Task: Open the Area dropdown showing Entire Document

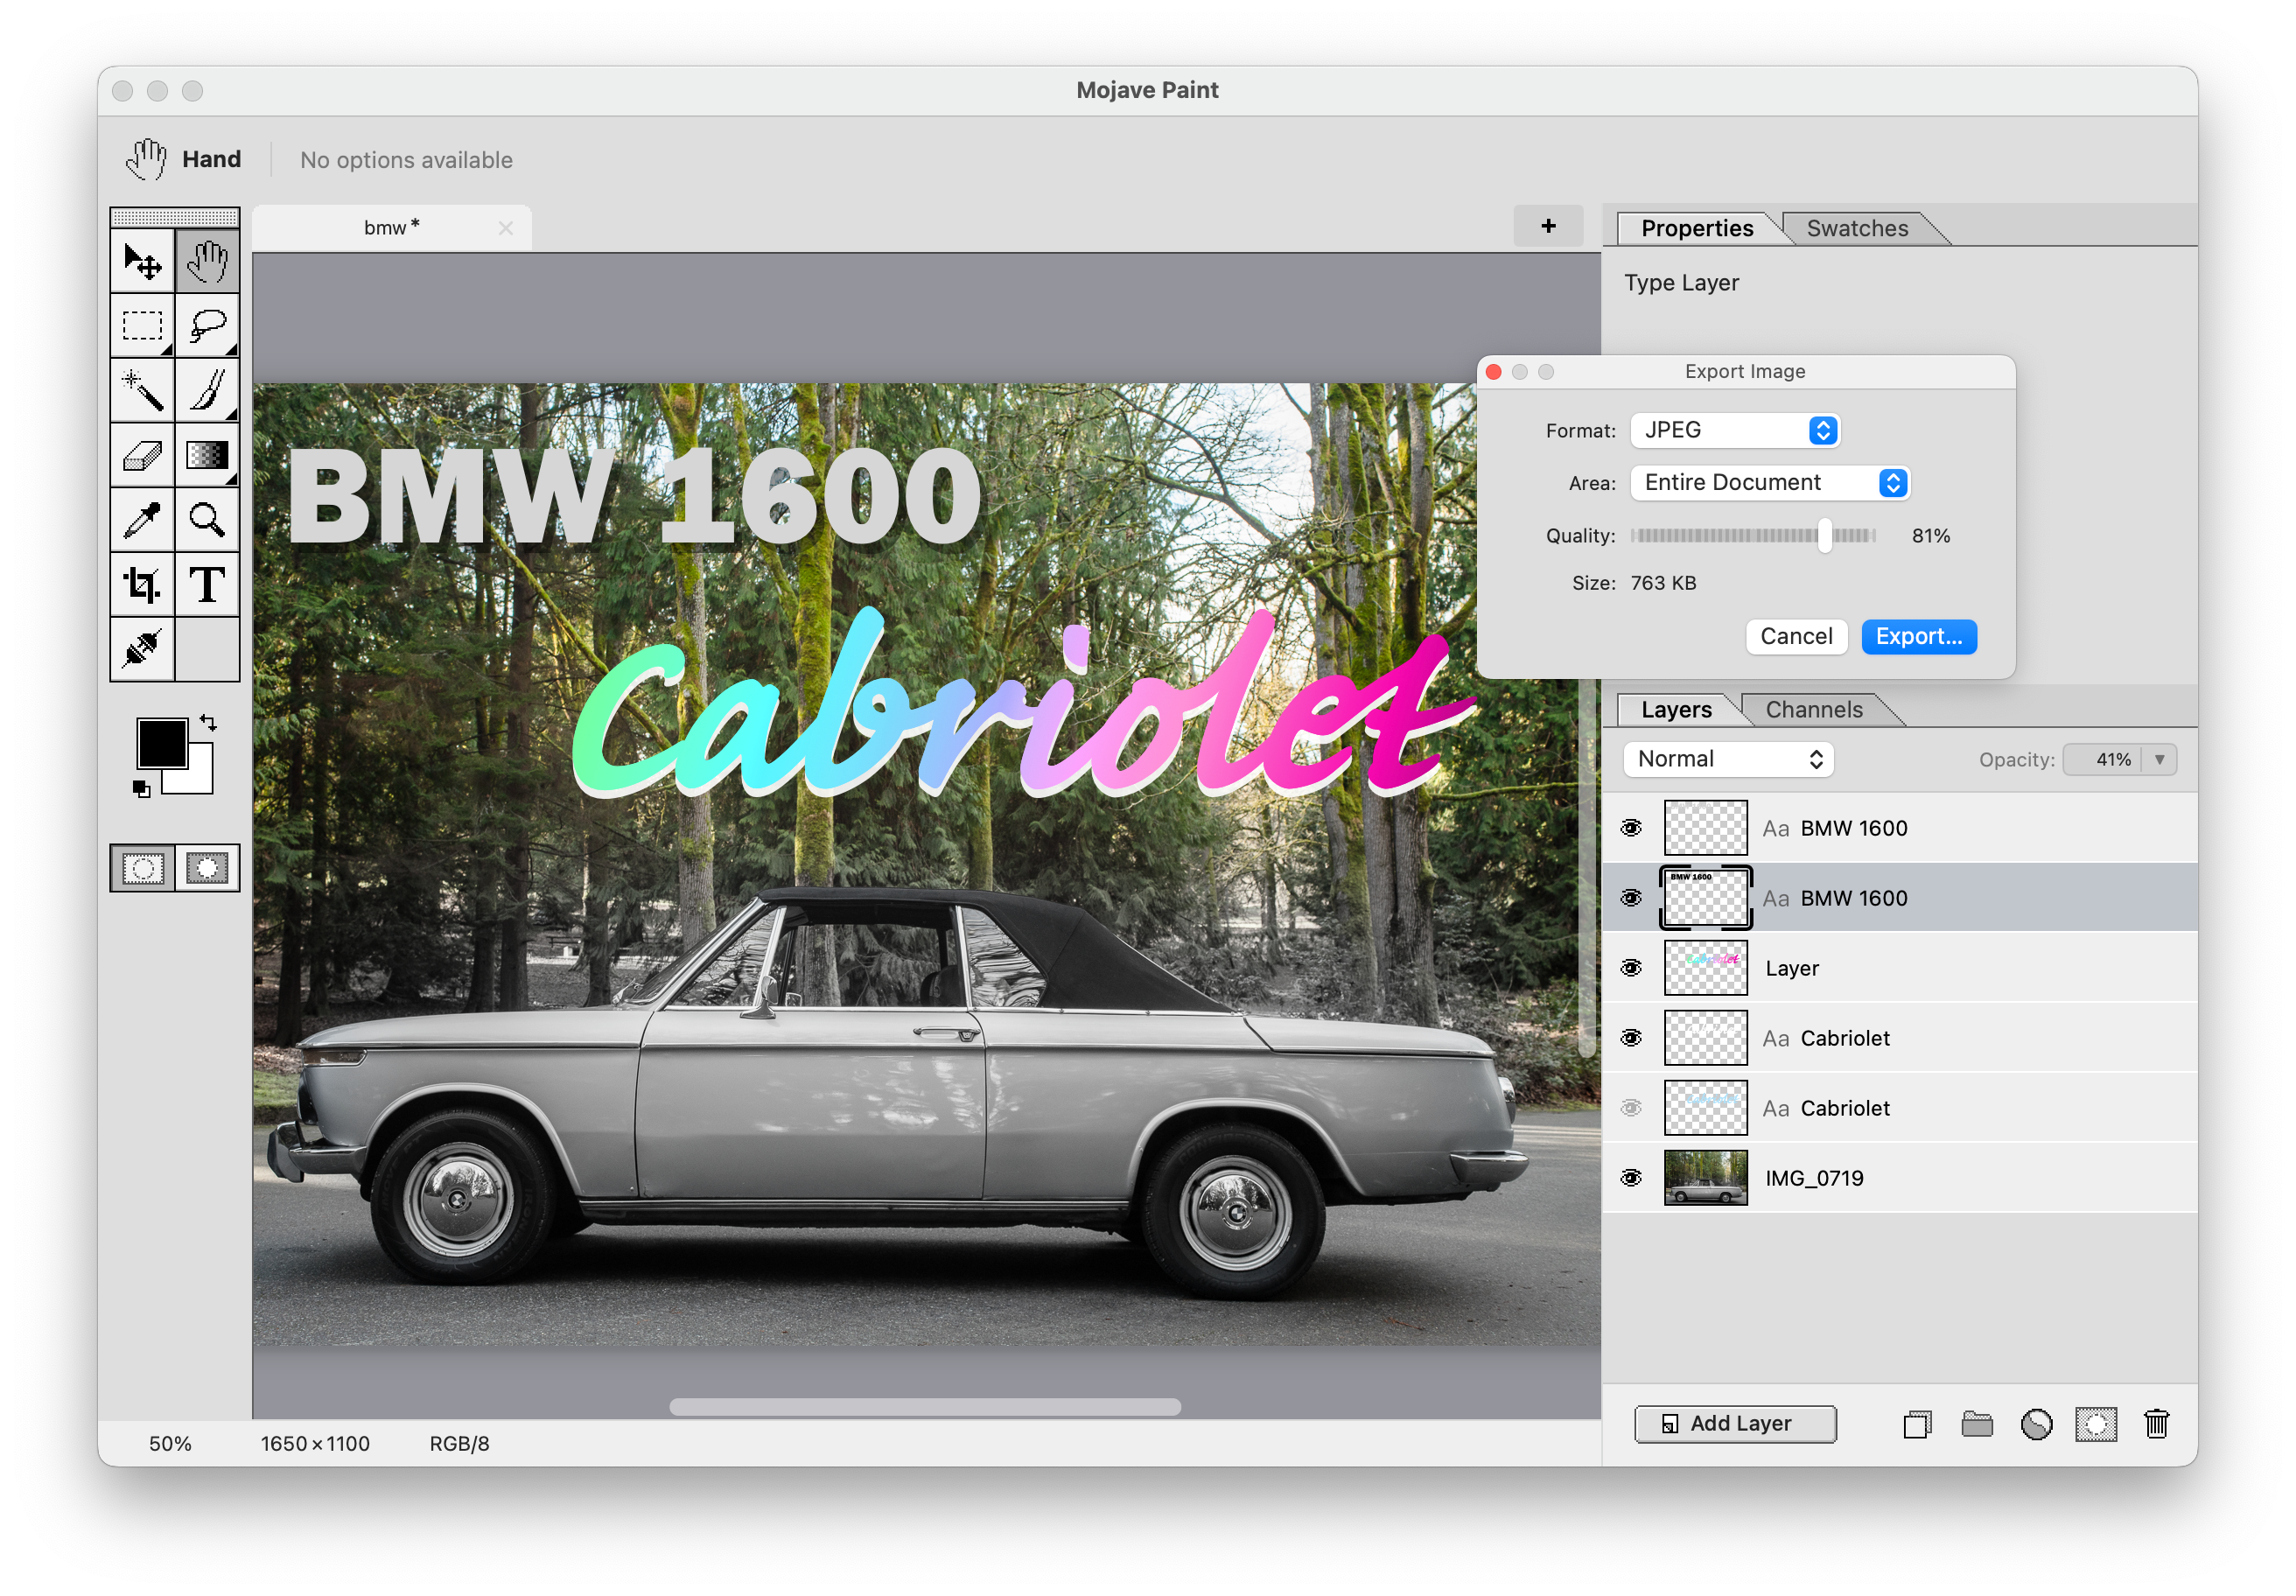Action: pos(1770,483)
